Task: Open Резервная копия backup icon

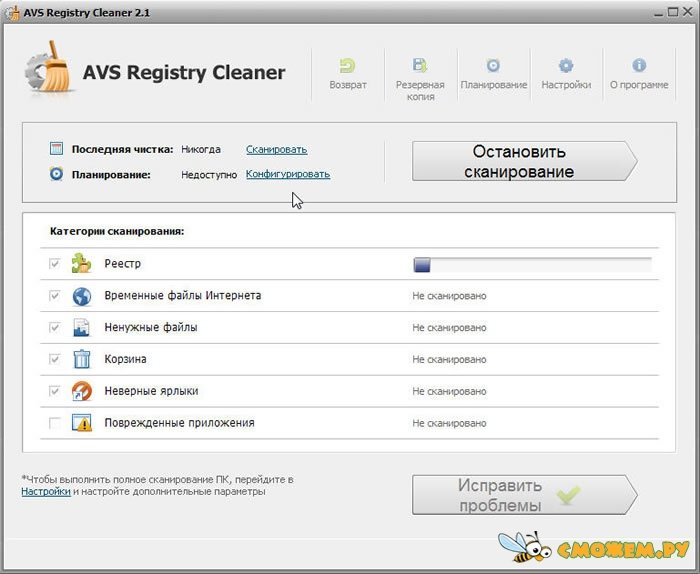Action: [x=420, y=66]
